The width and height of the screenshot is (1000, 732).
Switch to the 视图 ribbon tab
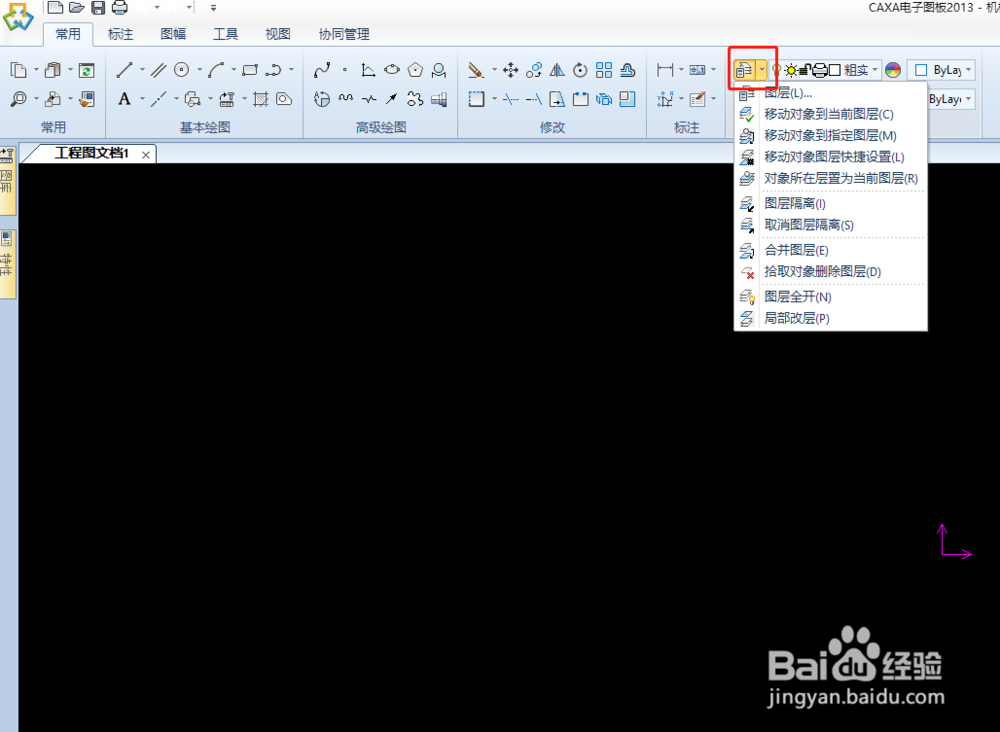(277, 34)
